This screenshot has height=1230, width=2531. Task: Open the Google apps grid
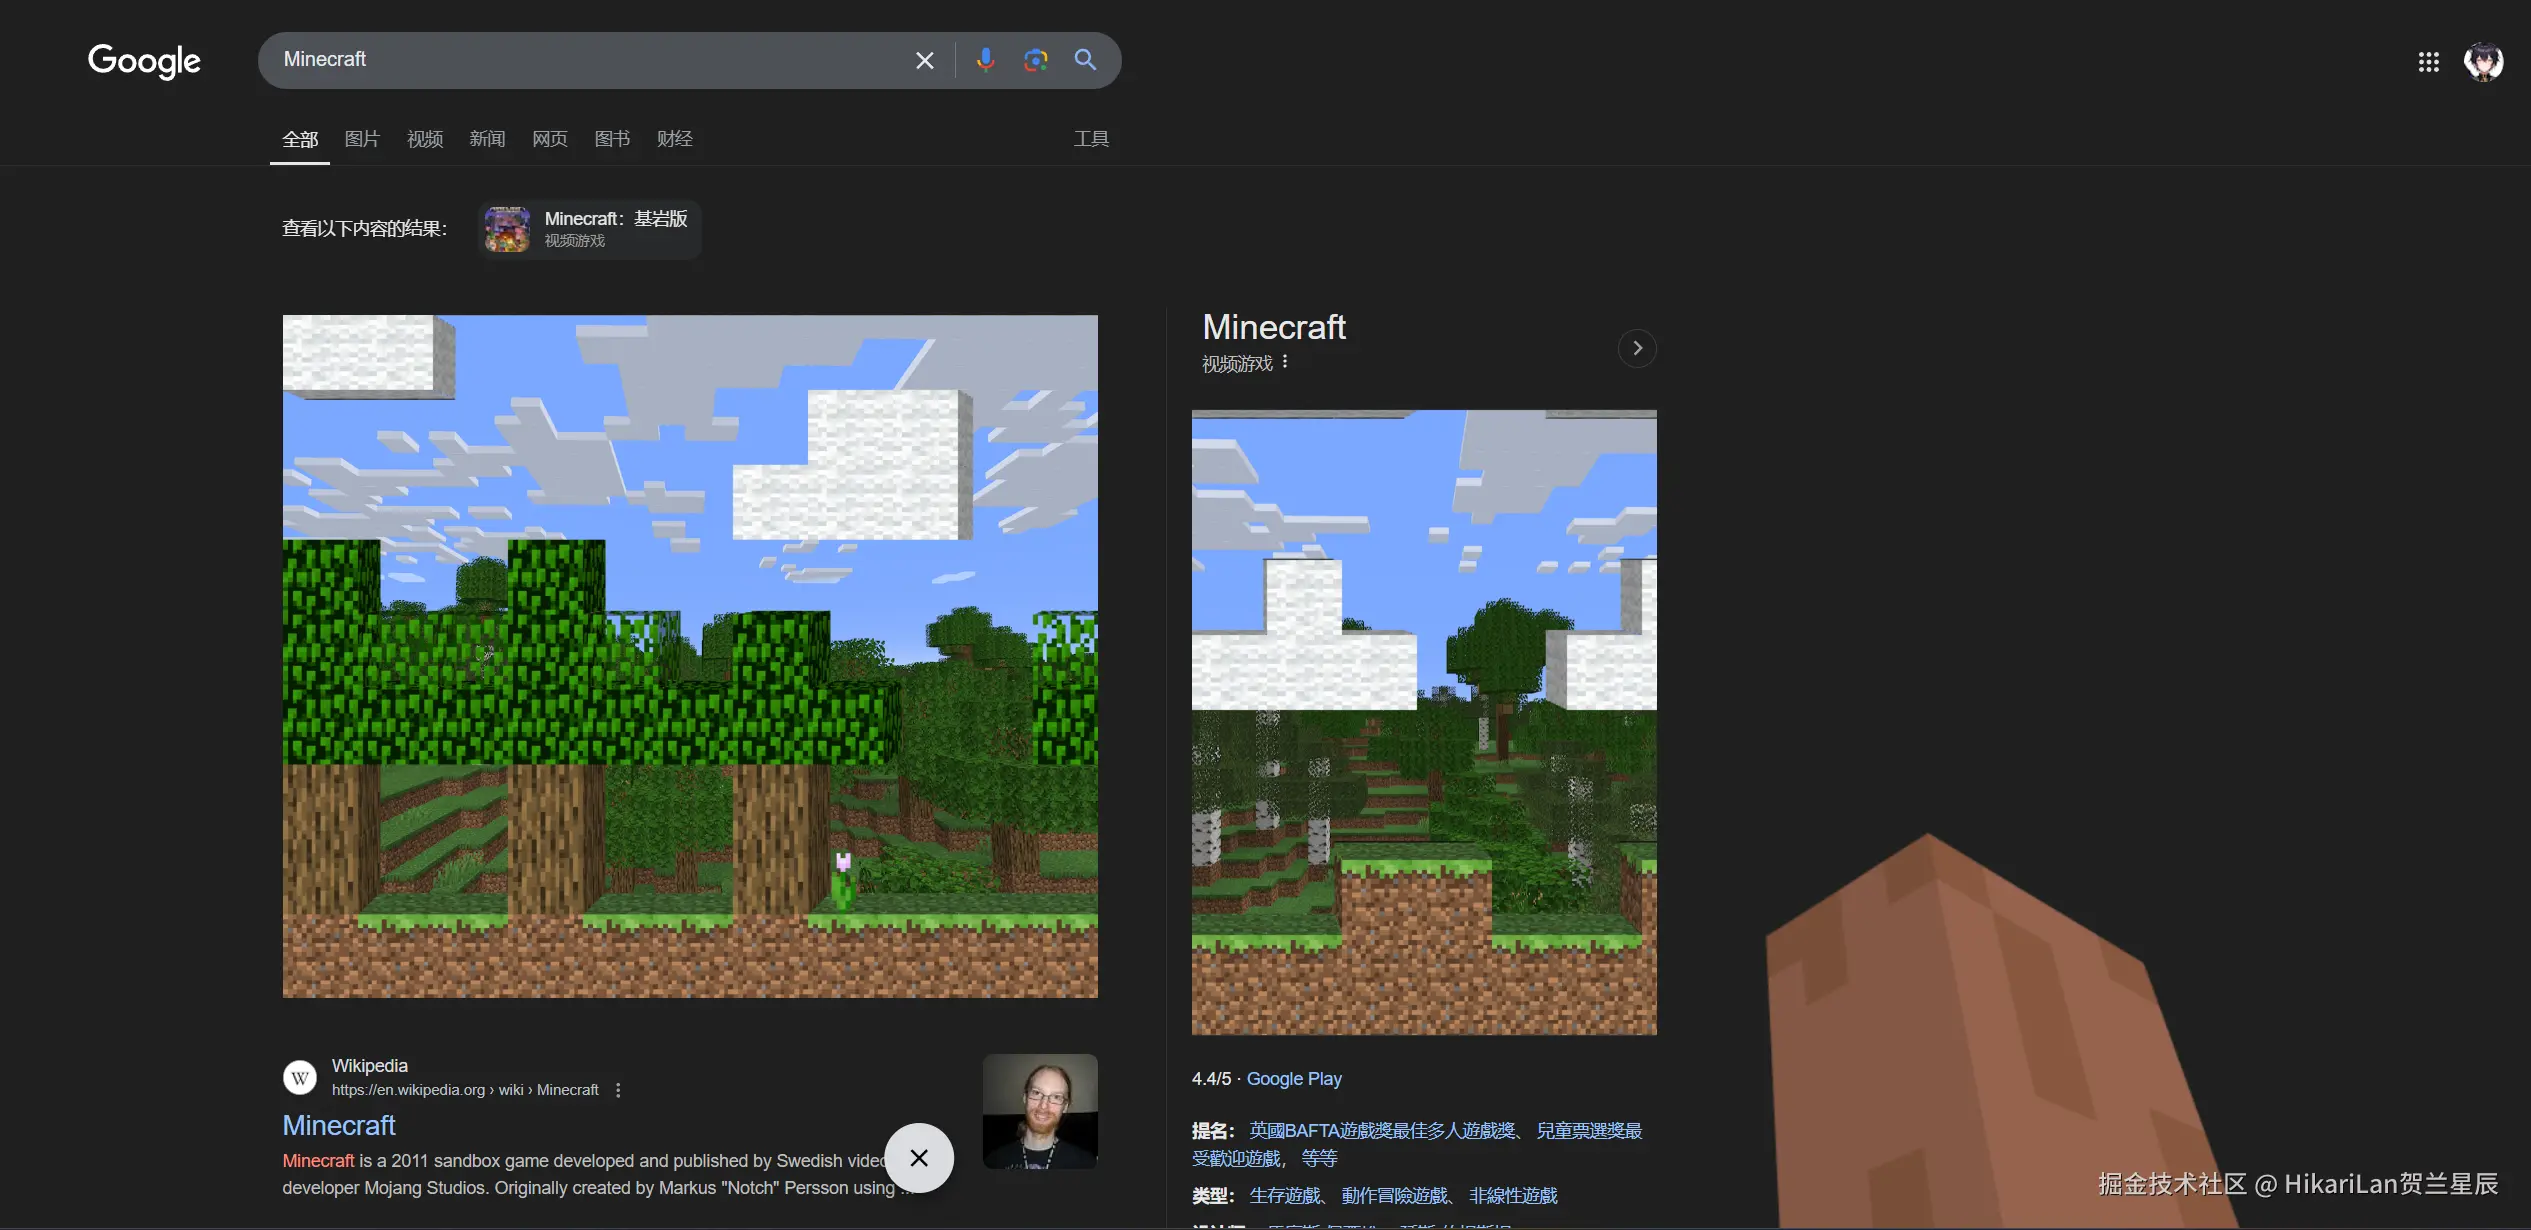coord(2428,62)
